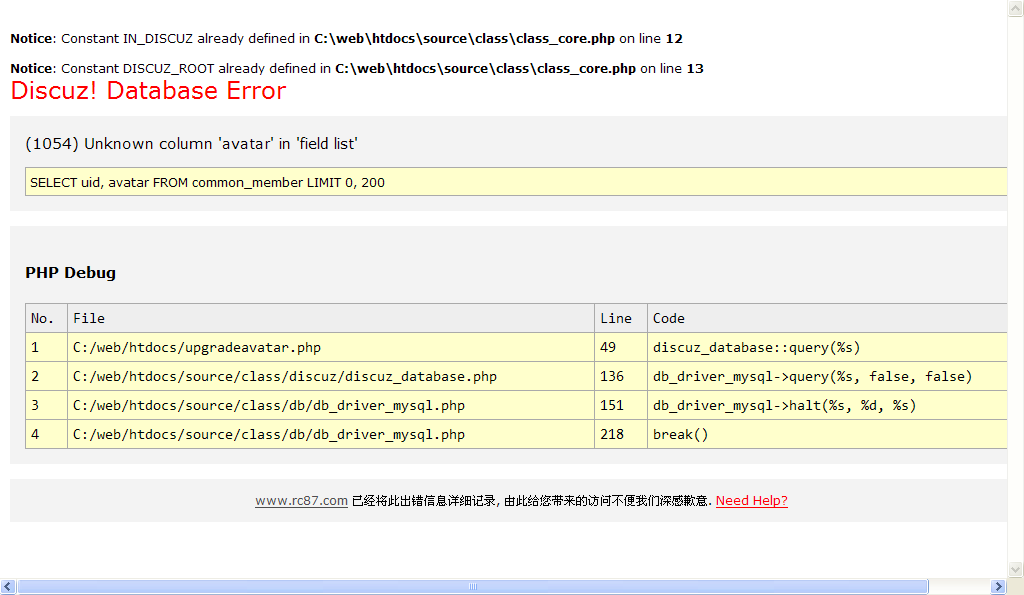Image resolution: width=1024 pixels, height=595 pixels.
Task: Click the db_driver_mysql.php file cell in row 4
Action: click(330, 434)
